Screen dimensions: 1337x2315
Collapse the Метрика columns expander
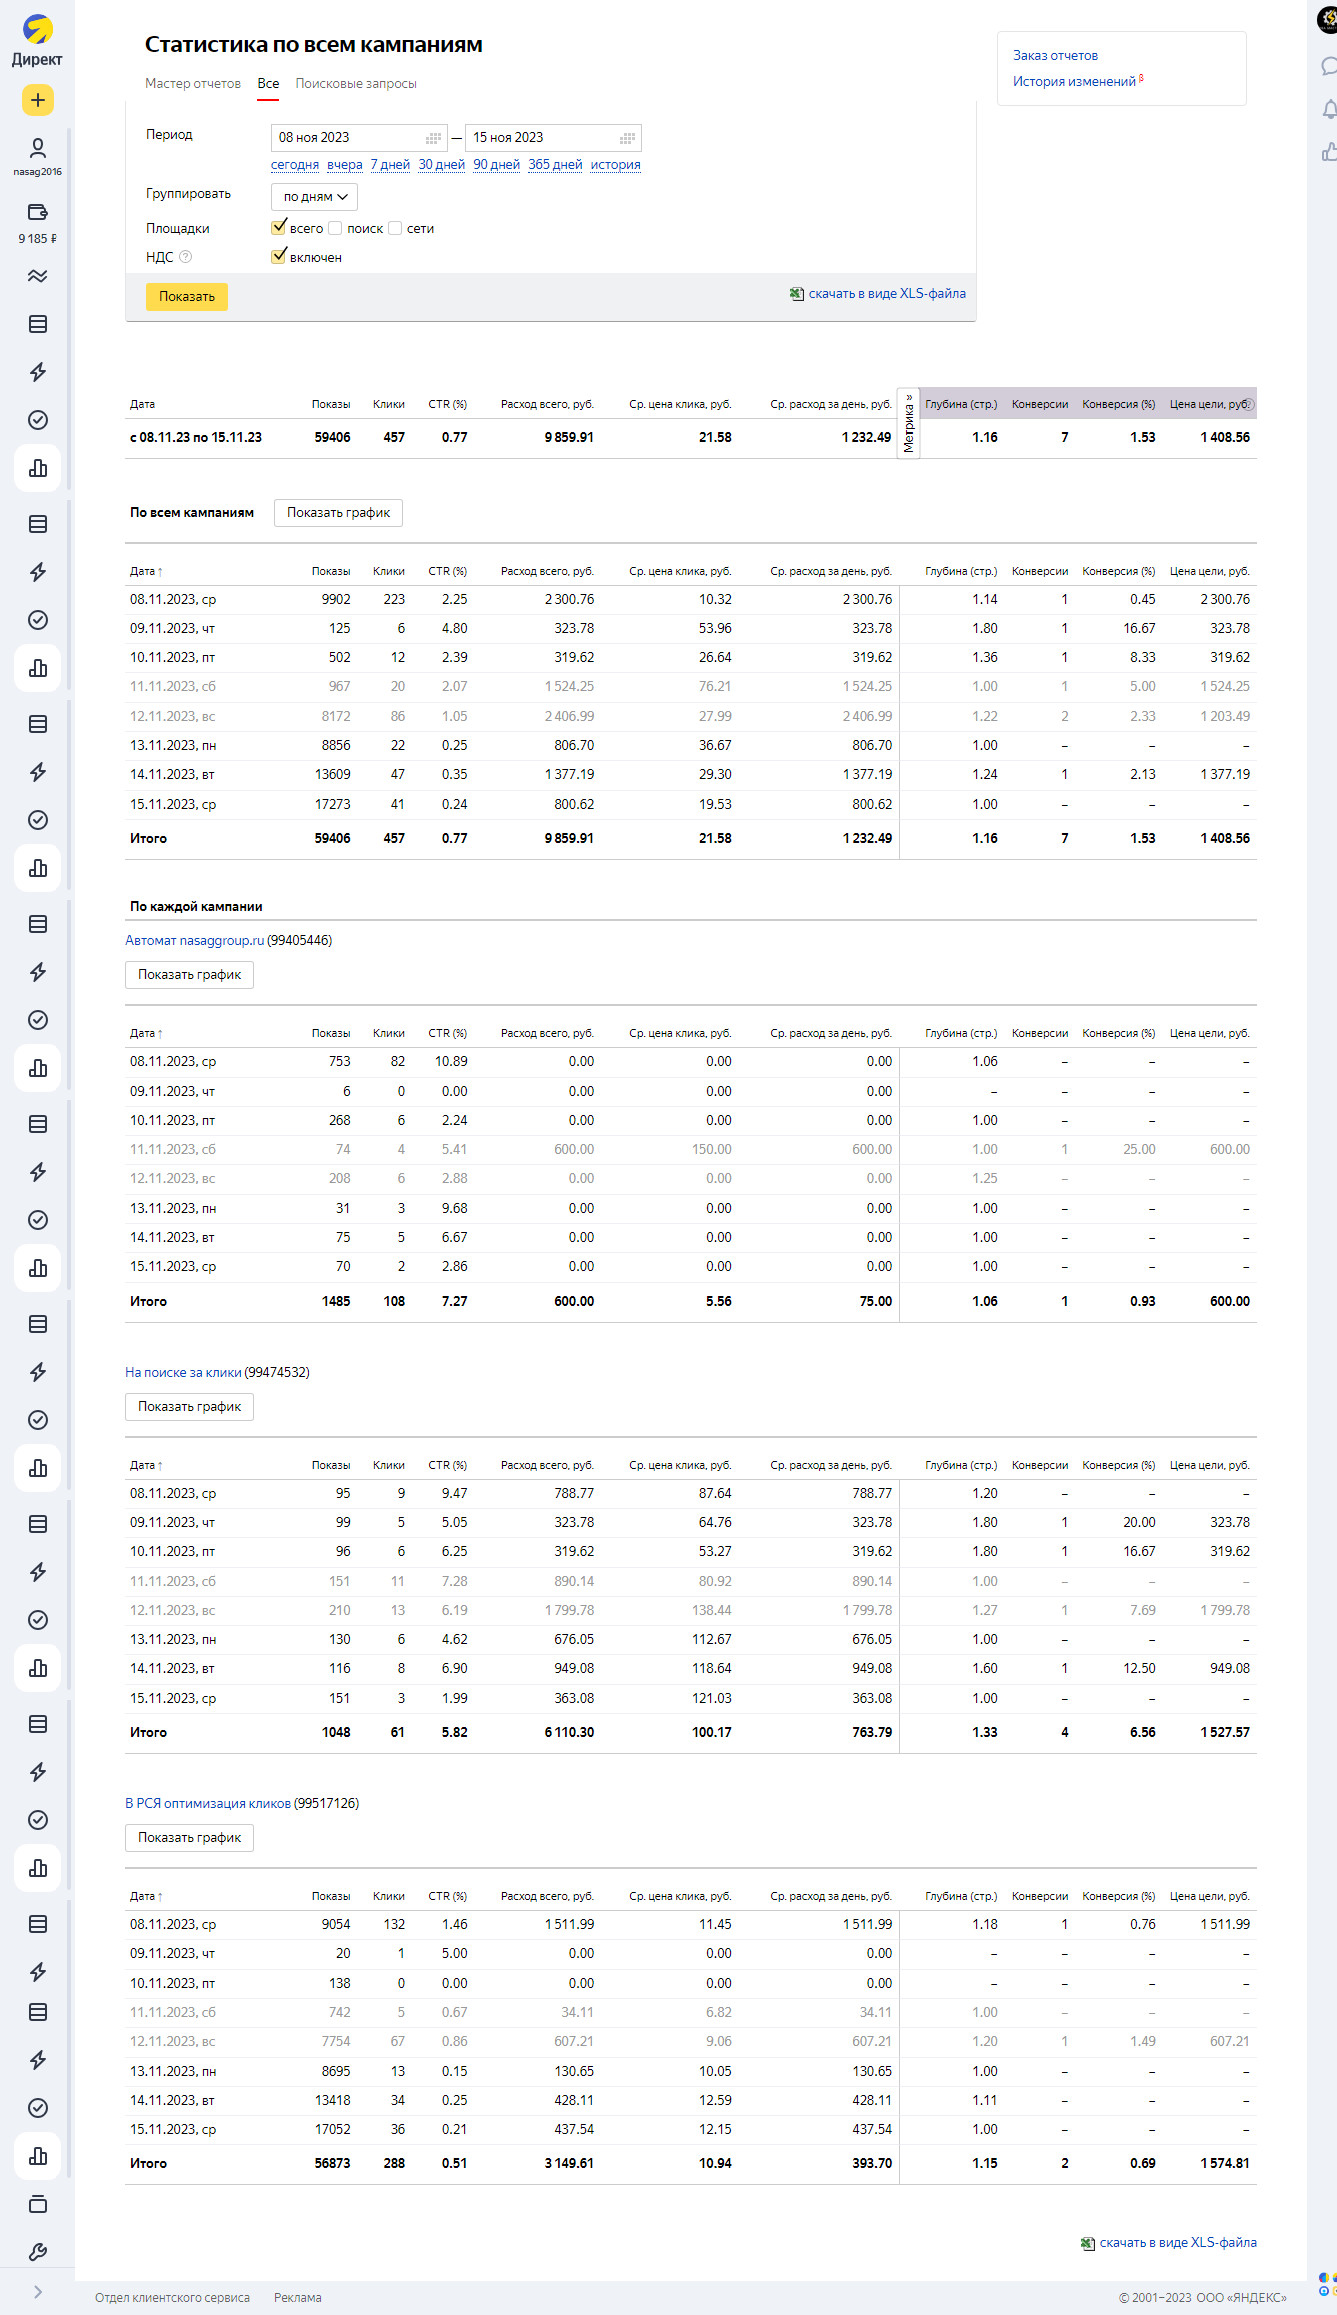pyautogui.click(x=909, y=424)
